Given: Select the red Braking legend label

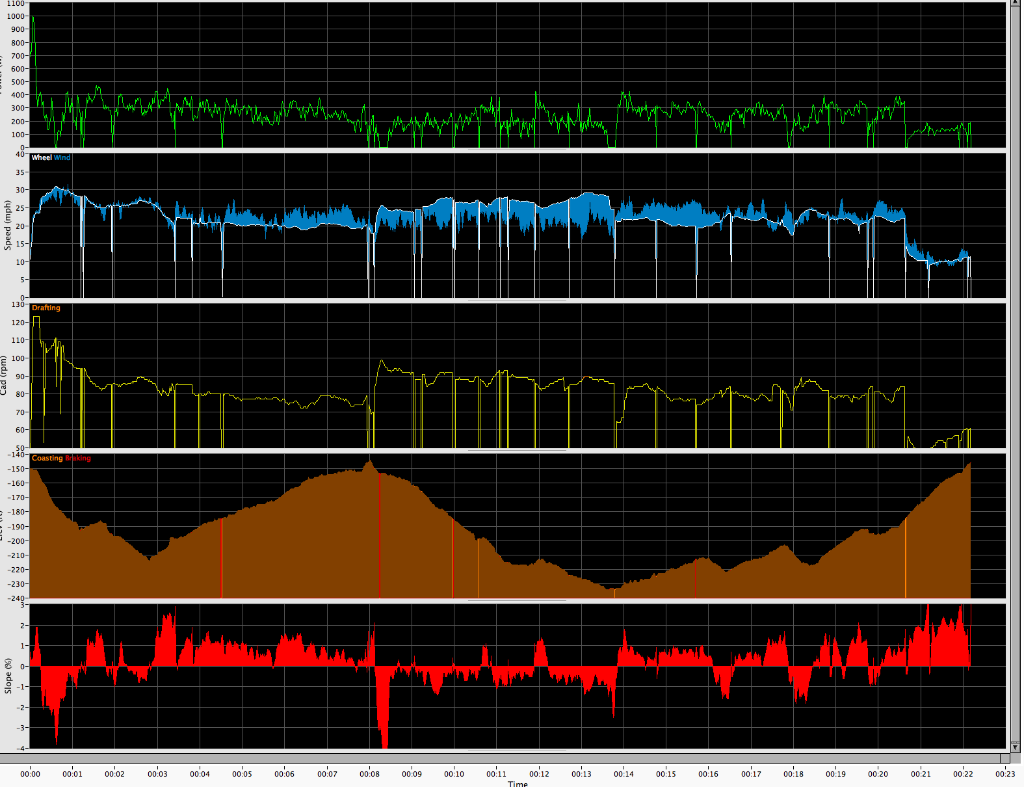Looking at the screenshot, I should pyautogui.click(x=77, y=458).
